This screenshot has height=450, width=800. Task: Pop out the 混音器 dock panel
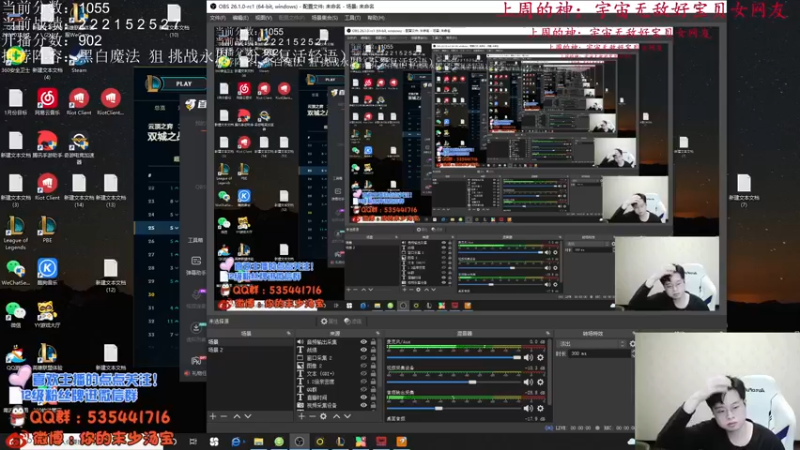coord(548,333)
